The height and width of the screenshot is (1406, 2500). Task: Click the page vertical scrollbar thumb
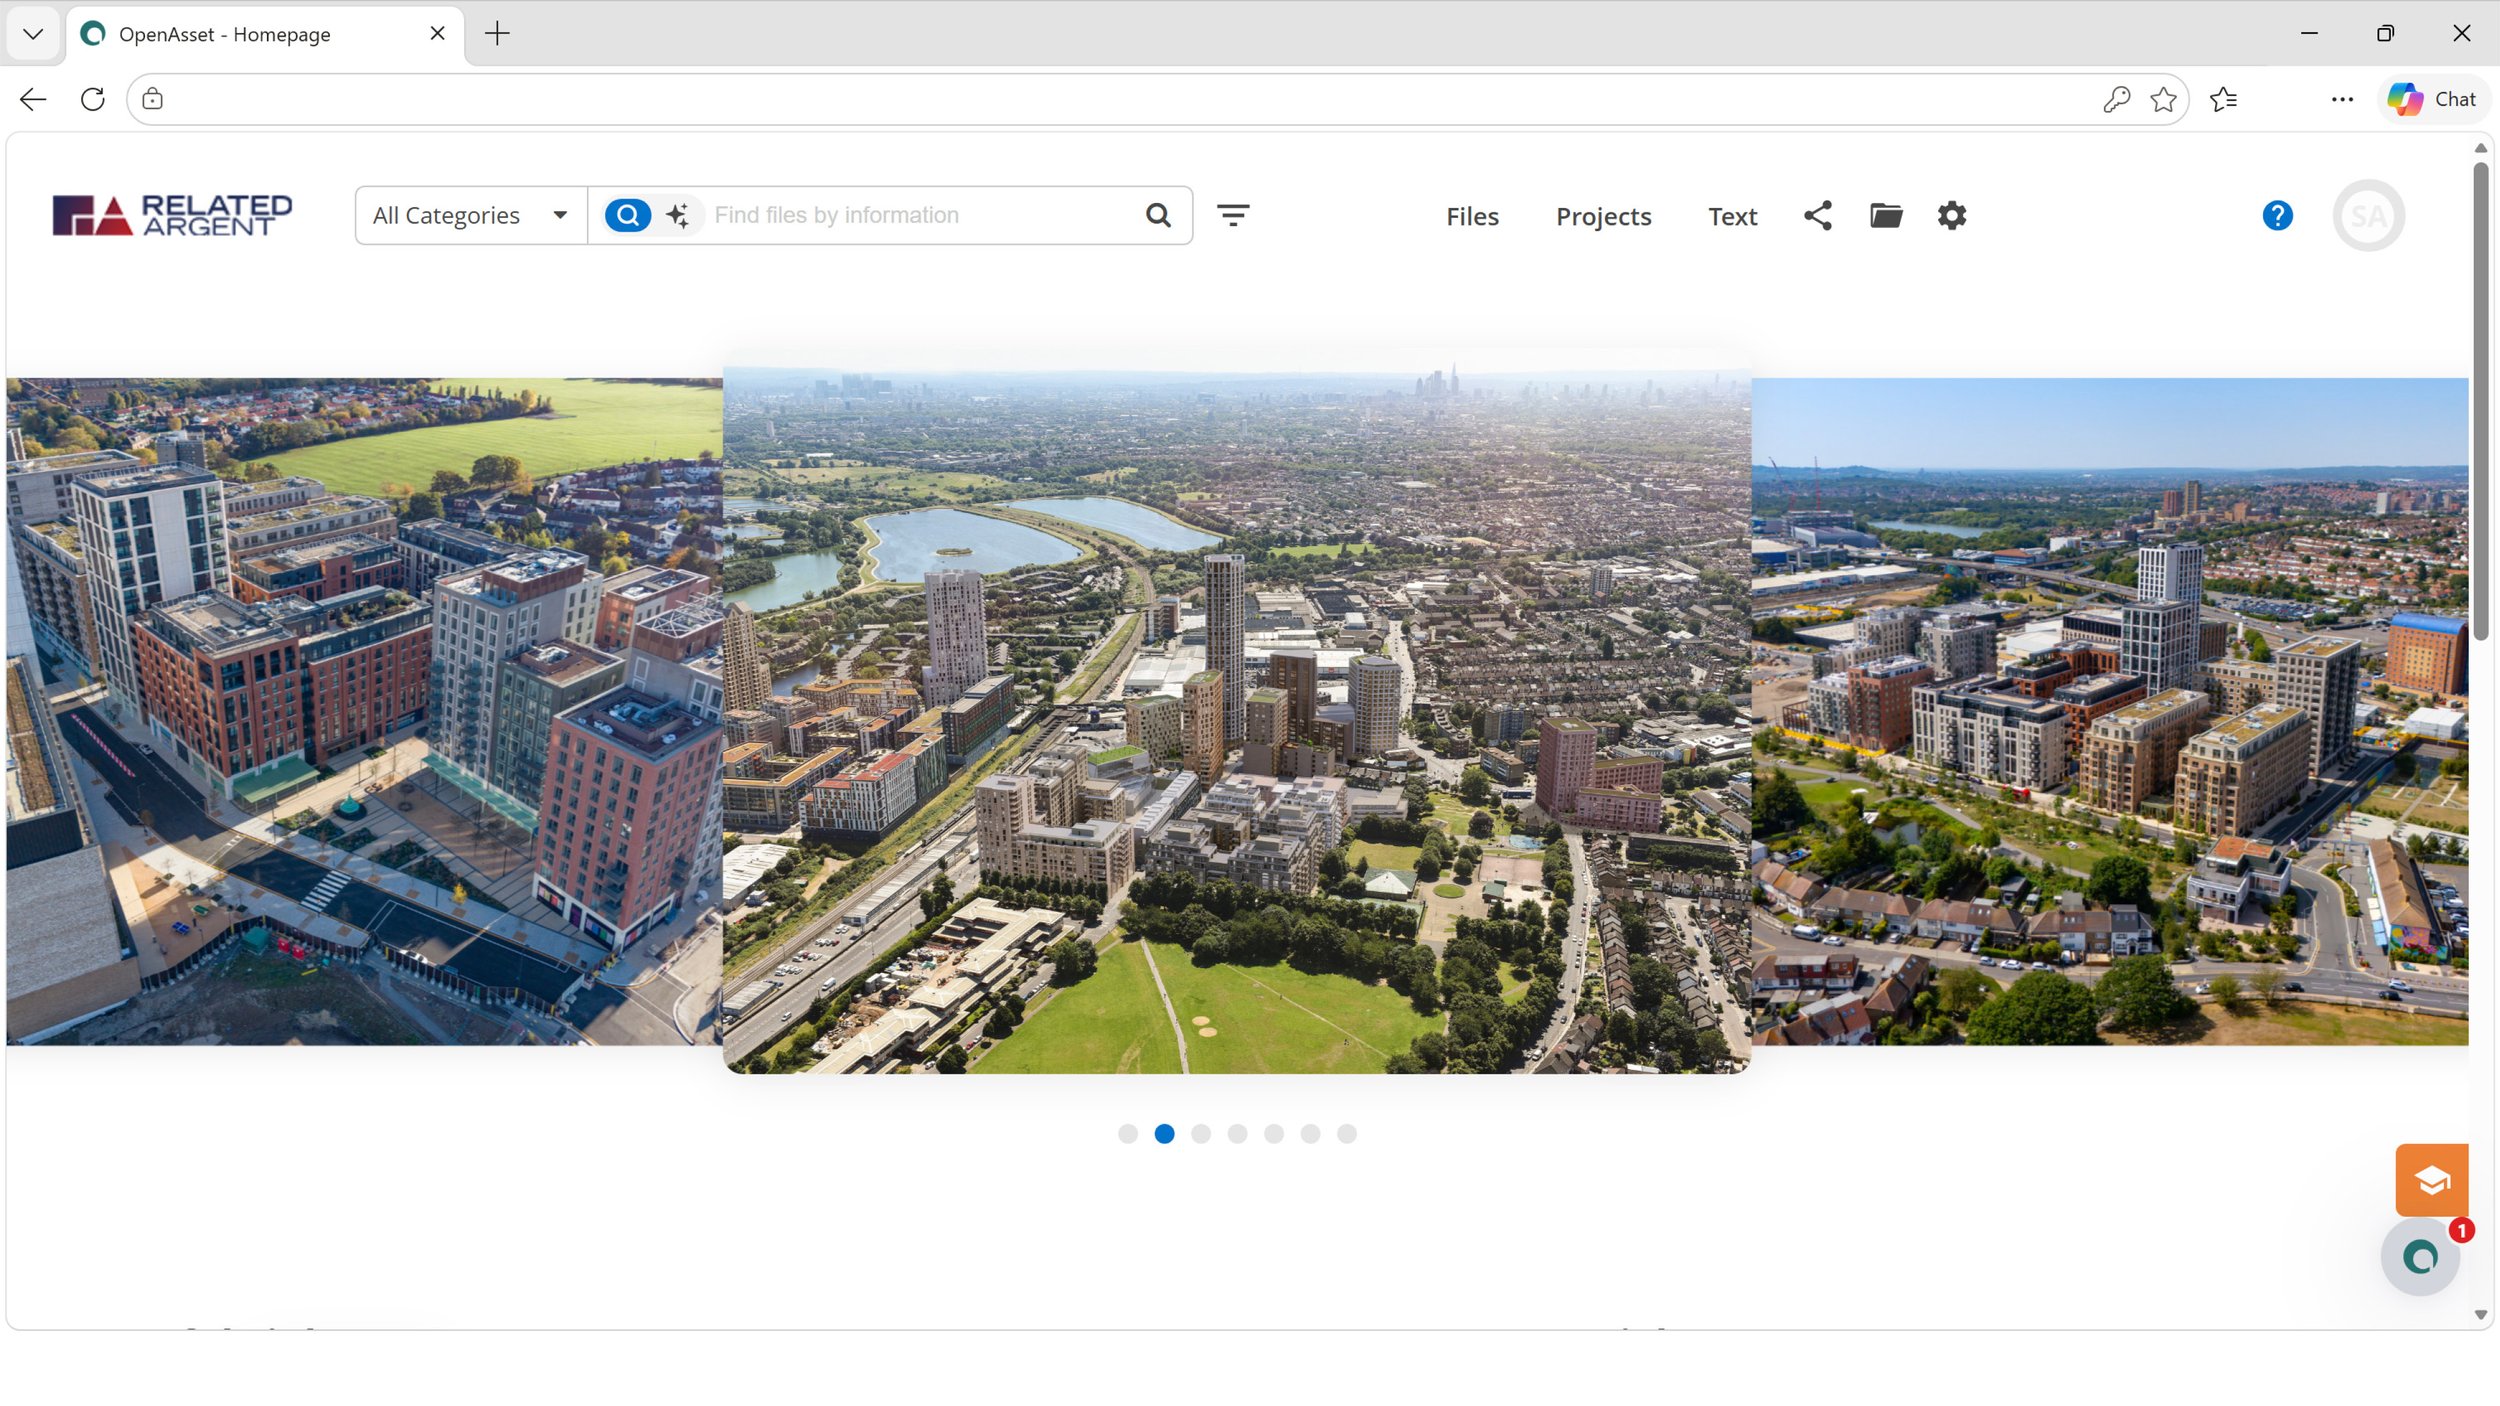2480,400
